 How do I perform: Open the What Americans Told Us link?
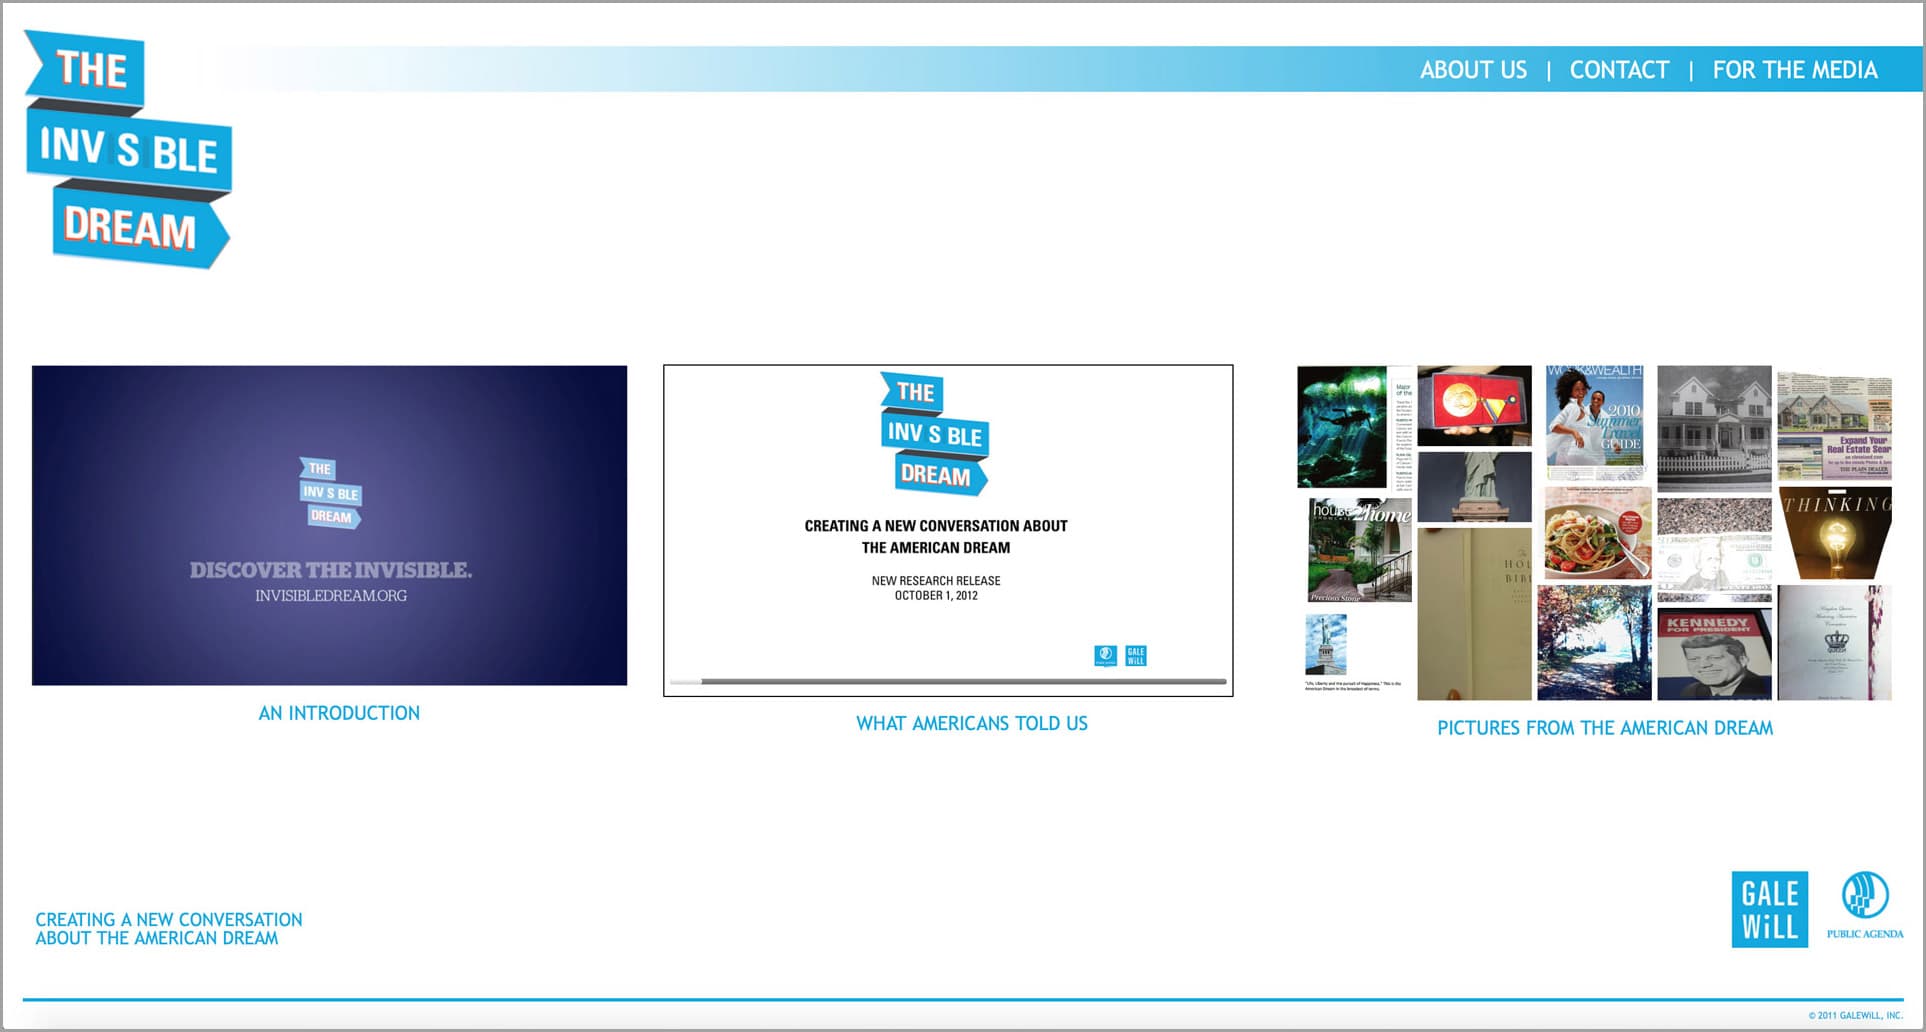pyautogui.click(x=971, y=723)
